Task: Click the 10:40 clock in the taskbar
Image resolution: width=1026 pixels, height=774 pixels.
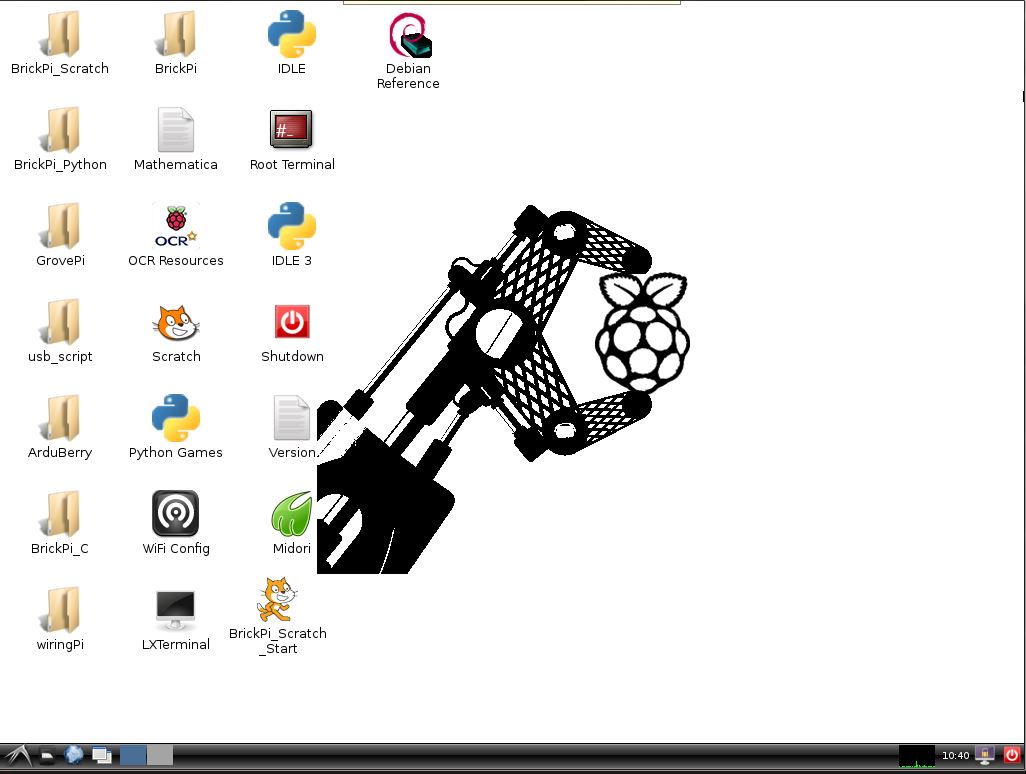Action: (x=955, y=756)
